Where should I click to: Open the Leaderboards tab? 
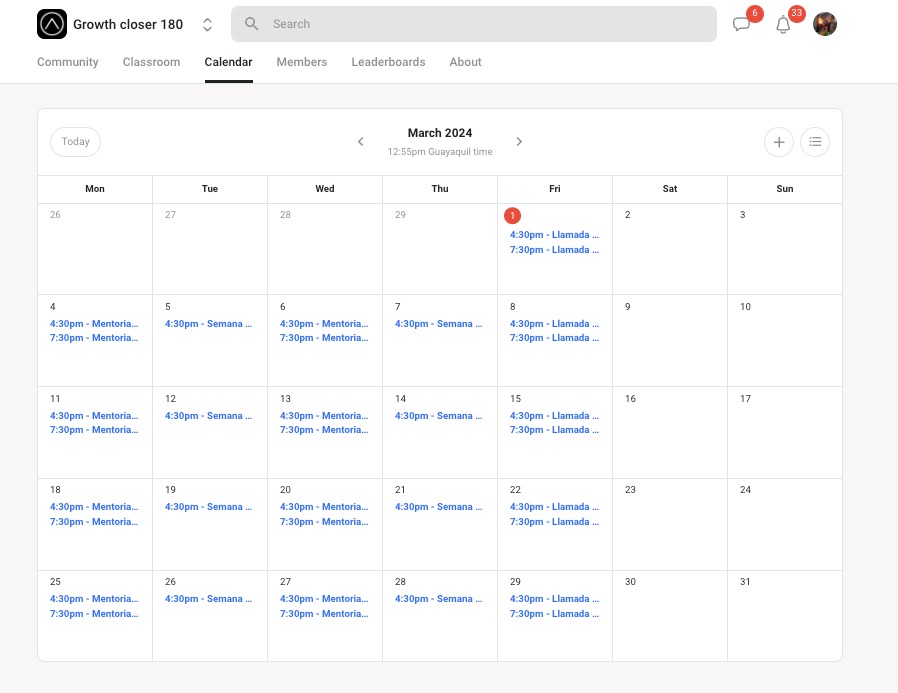[x=388, y=62]
